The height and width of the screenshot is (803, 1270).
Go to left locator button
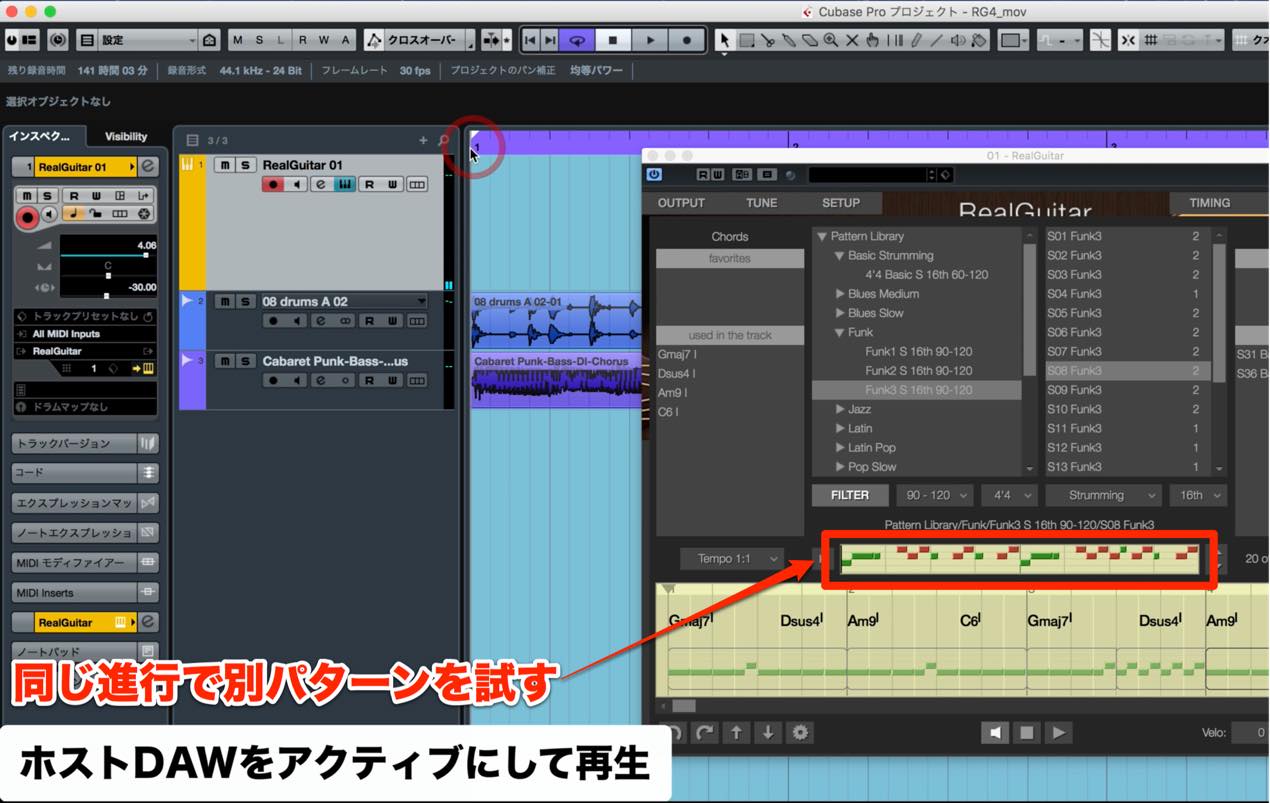[531, 40]
